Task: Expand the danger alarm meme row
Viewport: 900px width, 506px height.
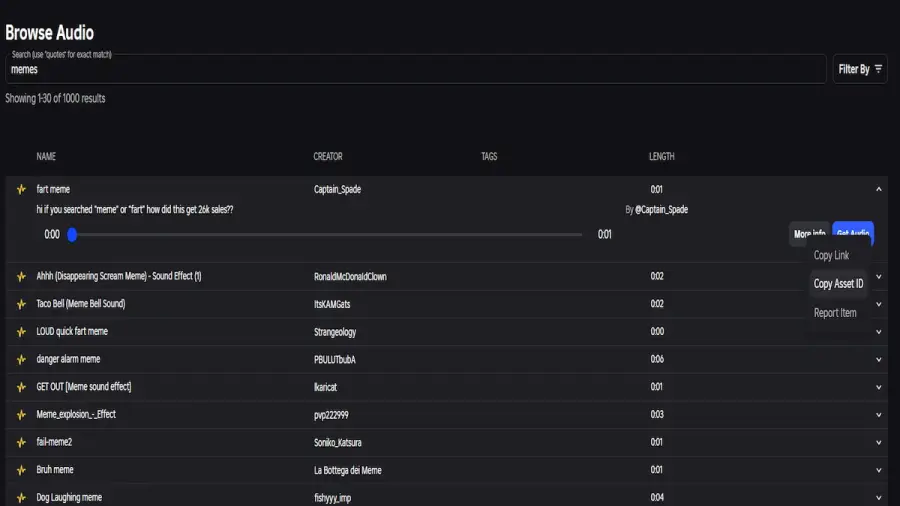Action: tap(878, 359)
